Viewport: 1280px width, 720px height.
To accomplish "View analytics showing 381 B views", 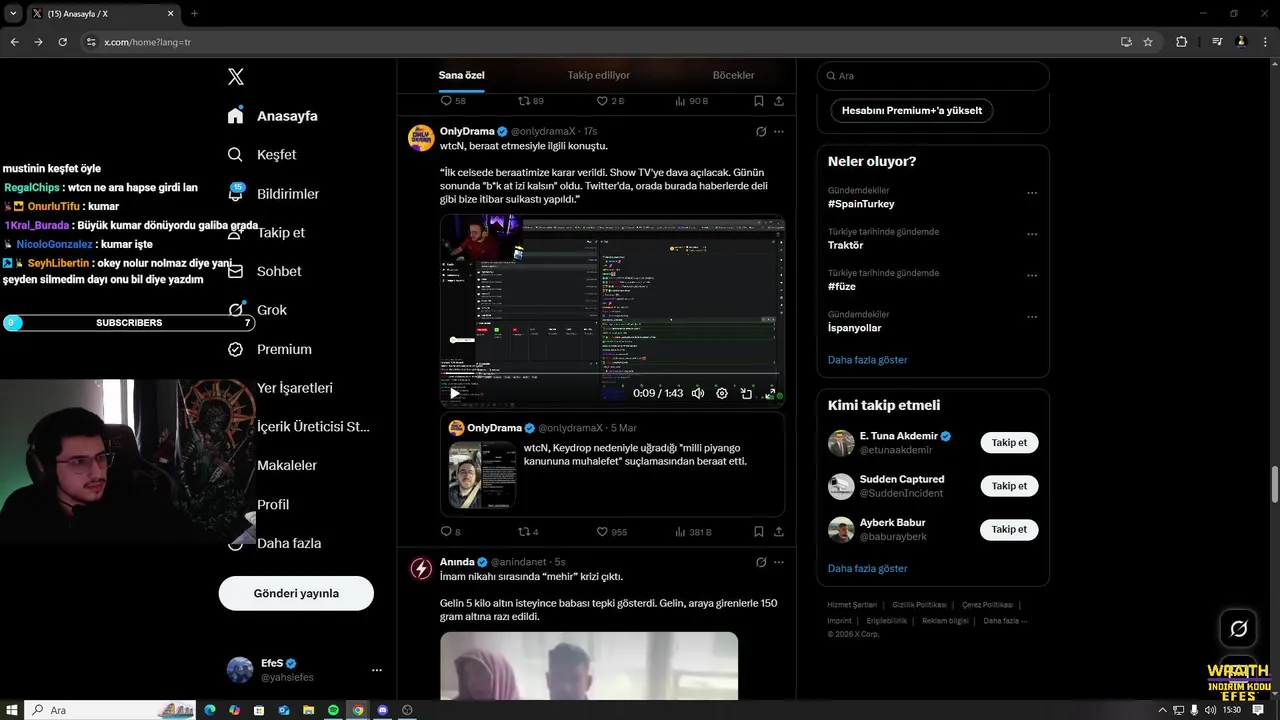I will click(693, 532).
